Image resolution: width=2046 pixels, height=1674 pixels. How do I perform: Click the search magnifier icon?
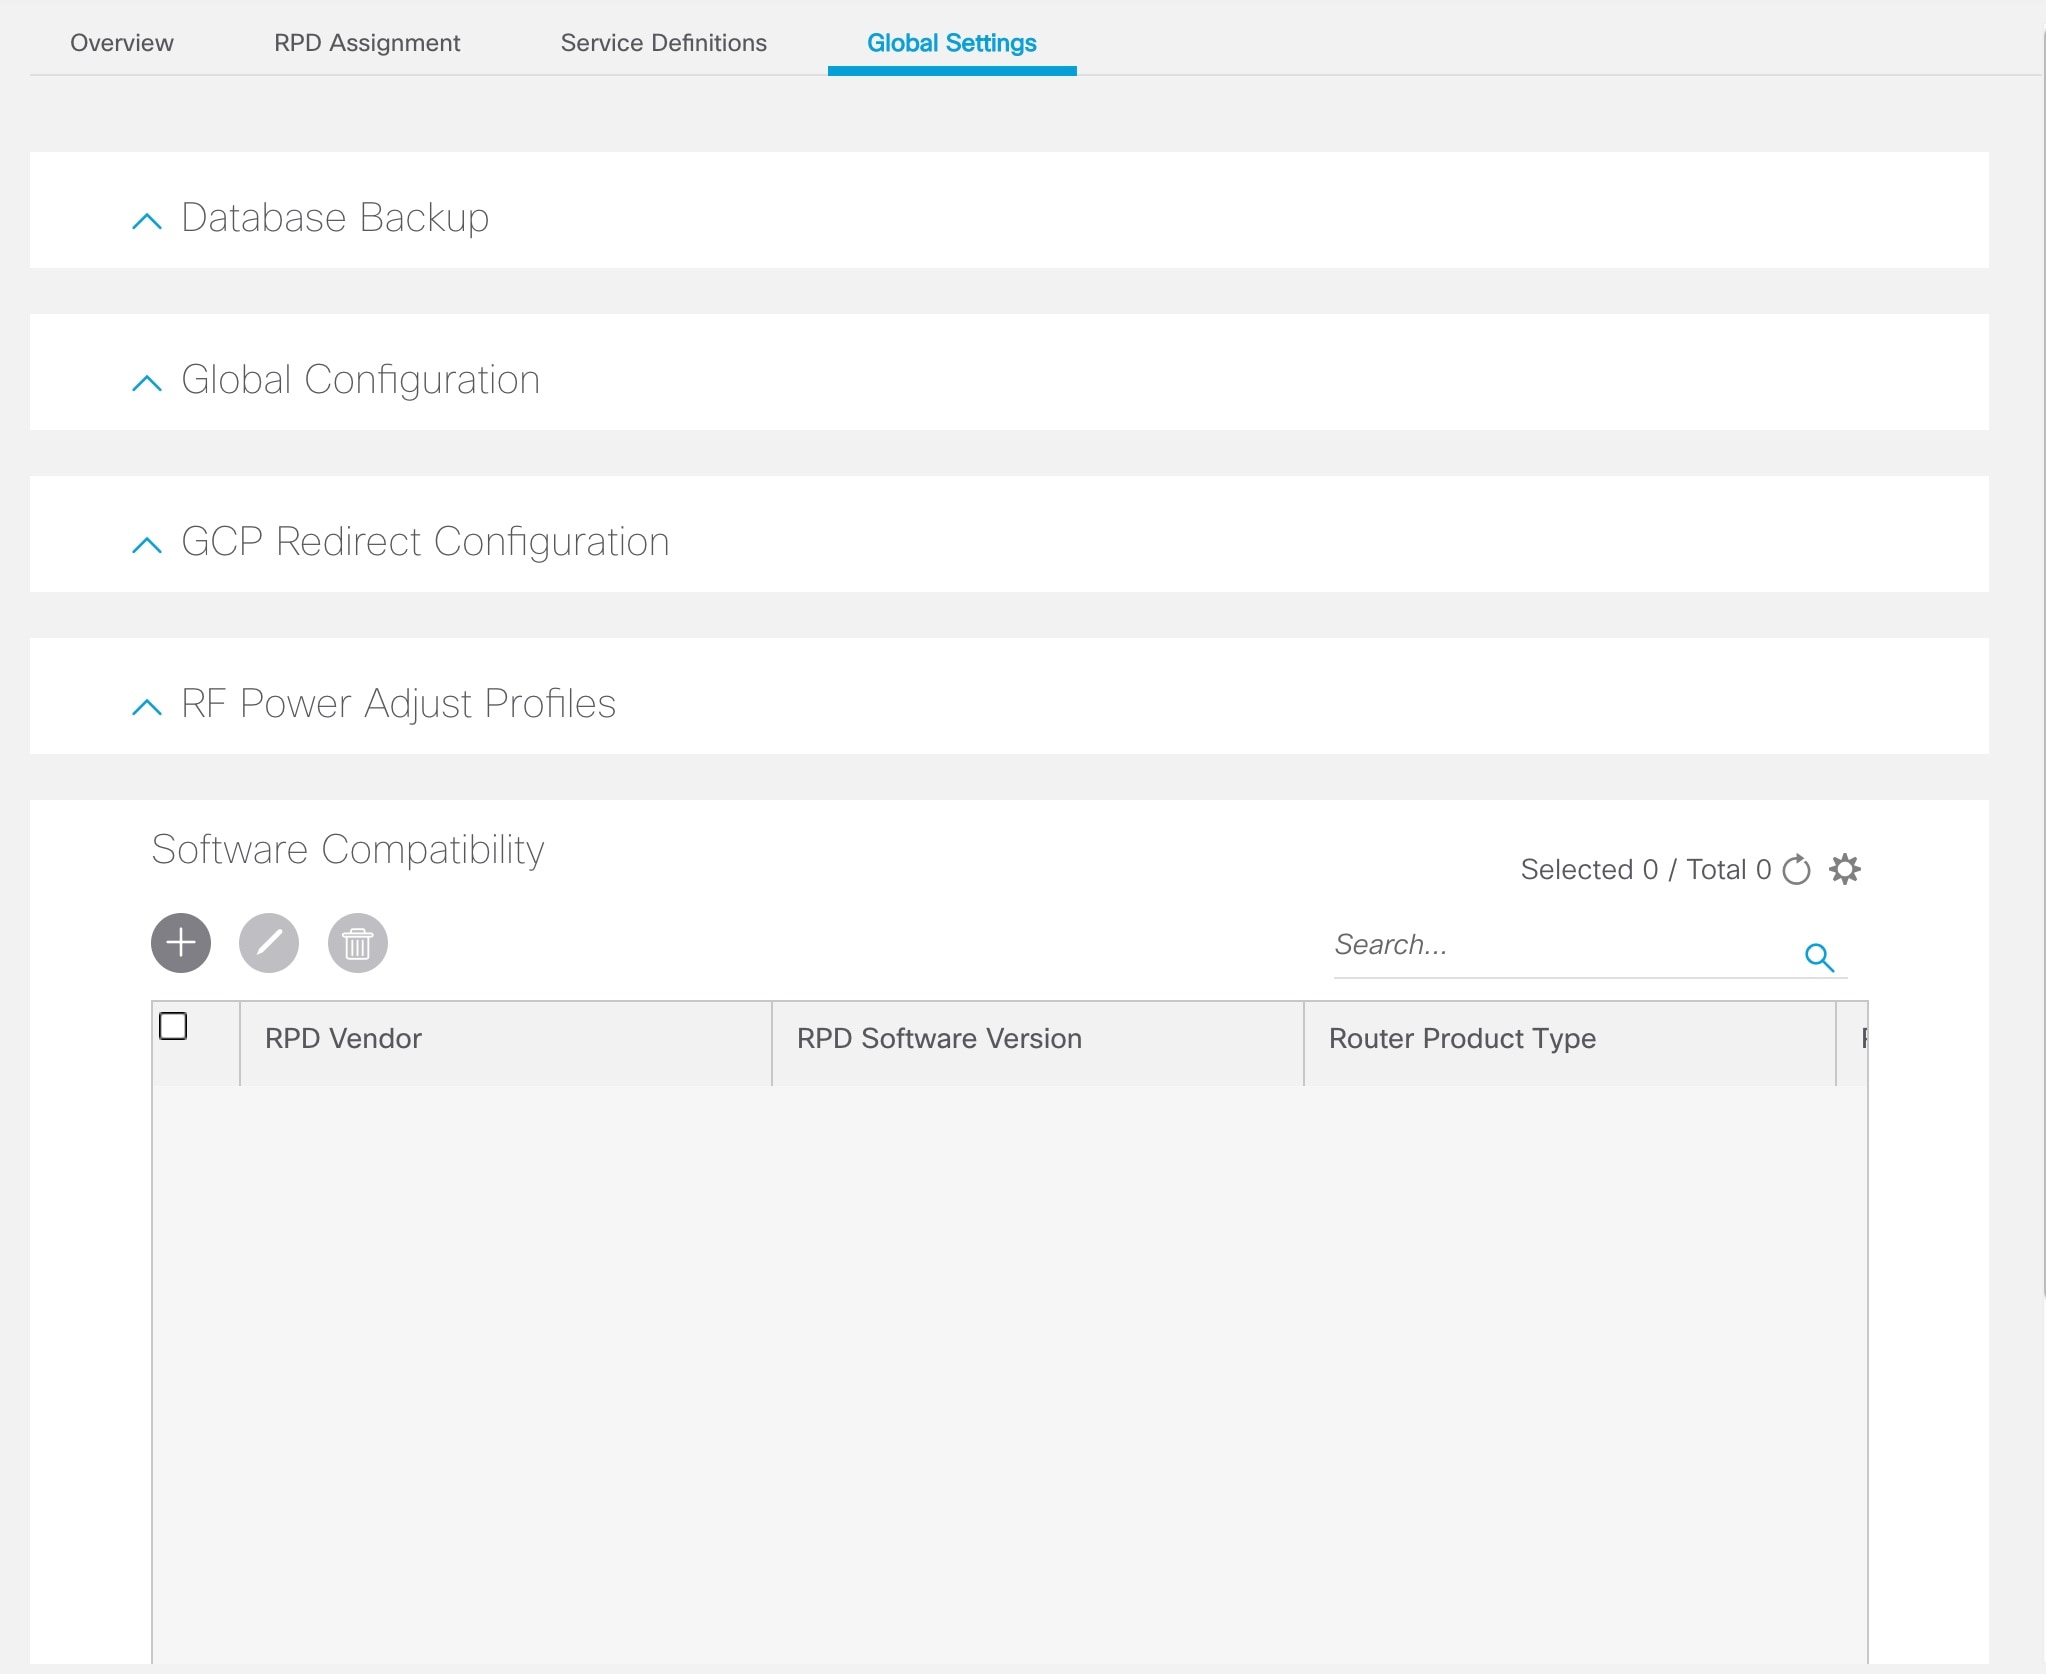pos(1819,957)
